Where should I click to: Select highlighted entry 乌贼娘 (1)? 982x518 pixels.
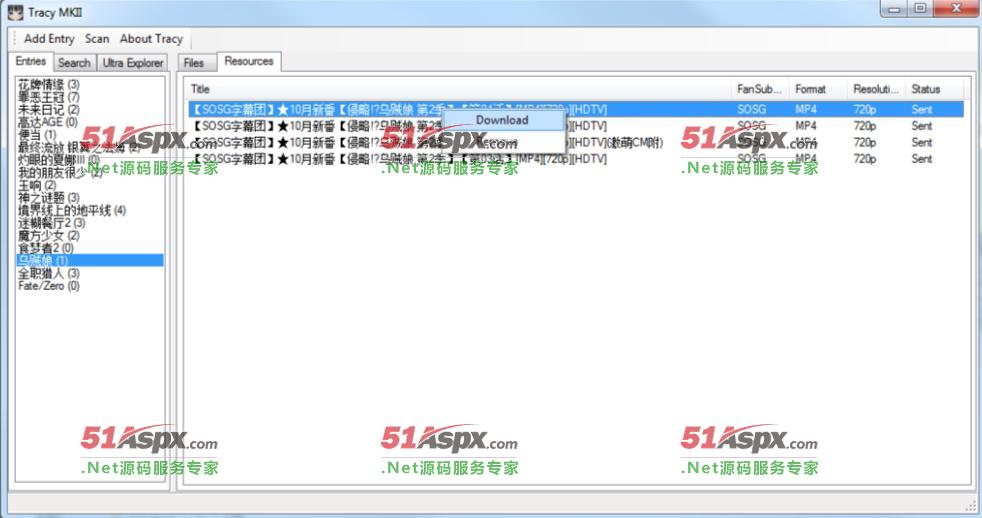[x=90, y=260]
